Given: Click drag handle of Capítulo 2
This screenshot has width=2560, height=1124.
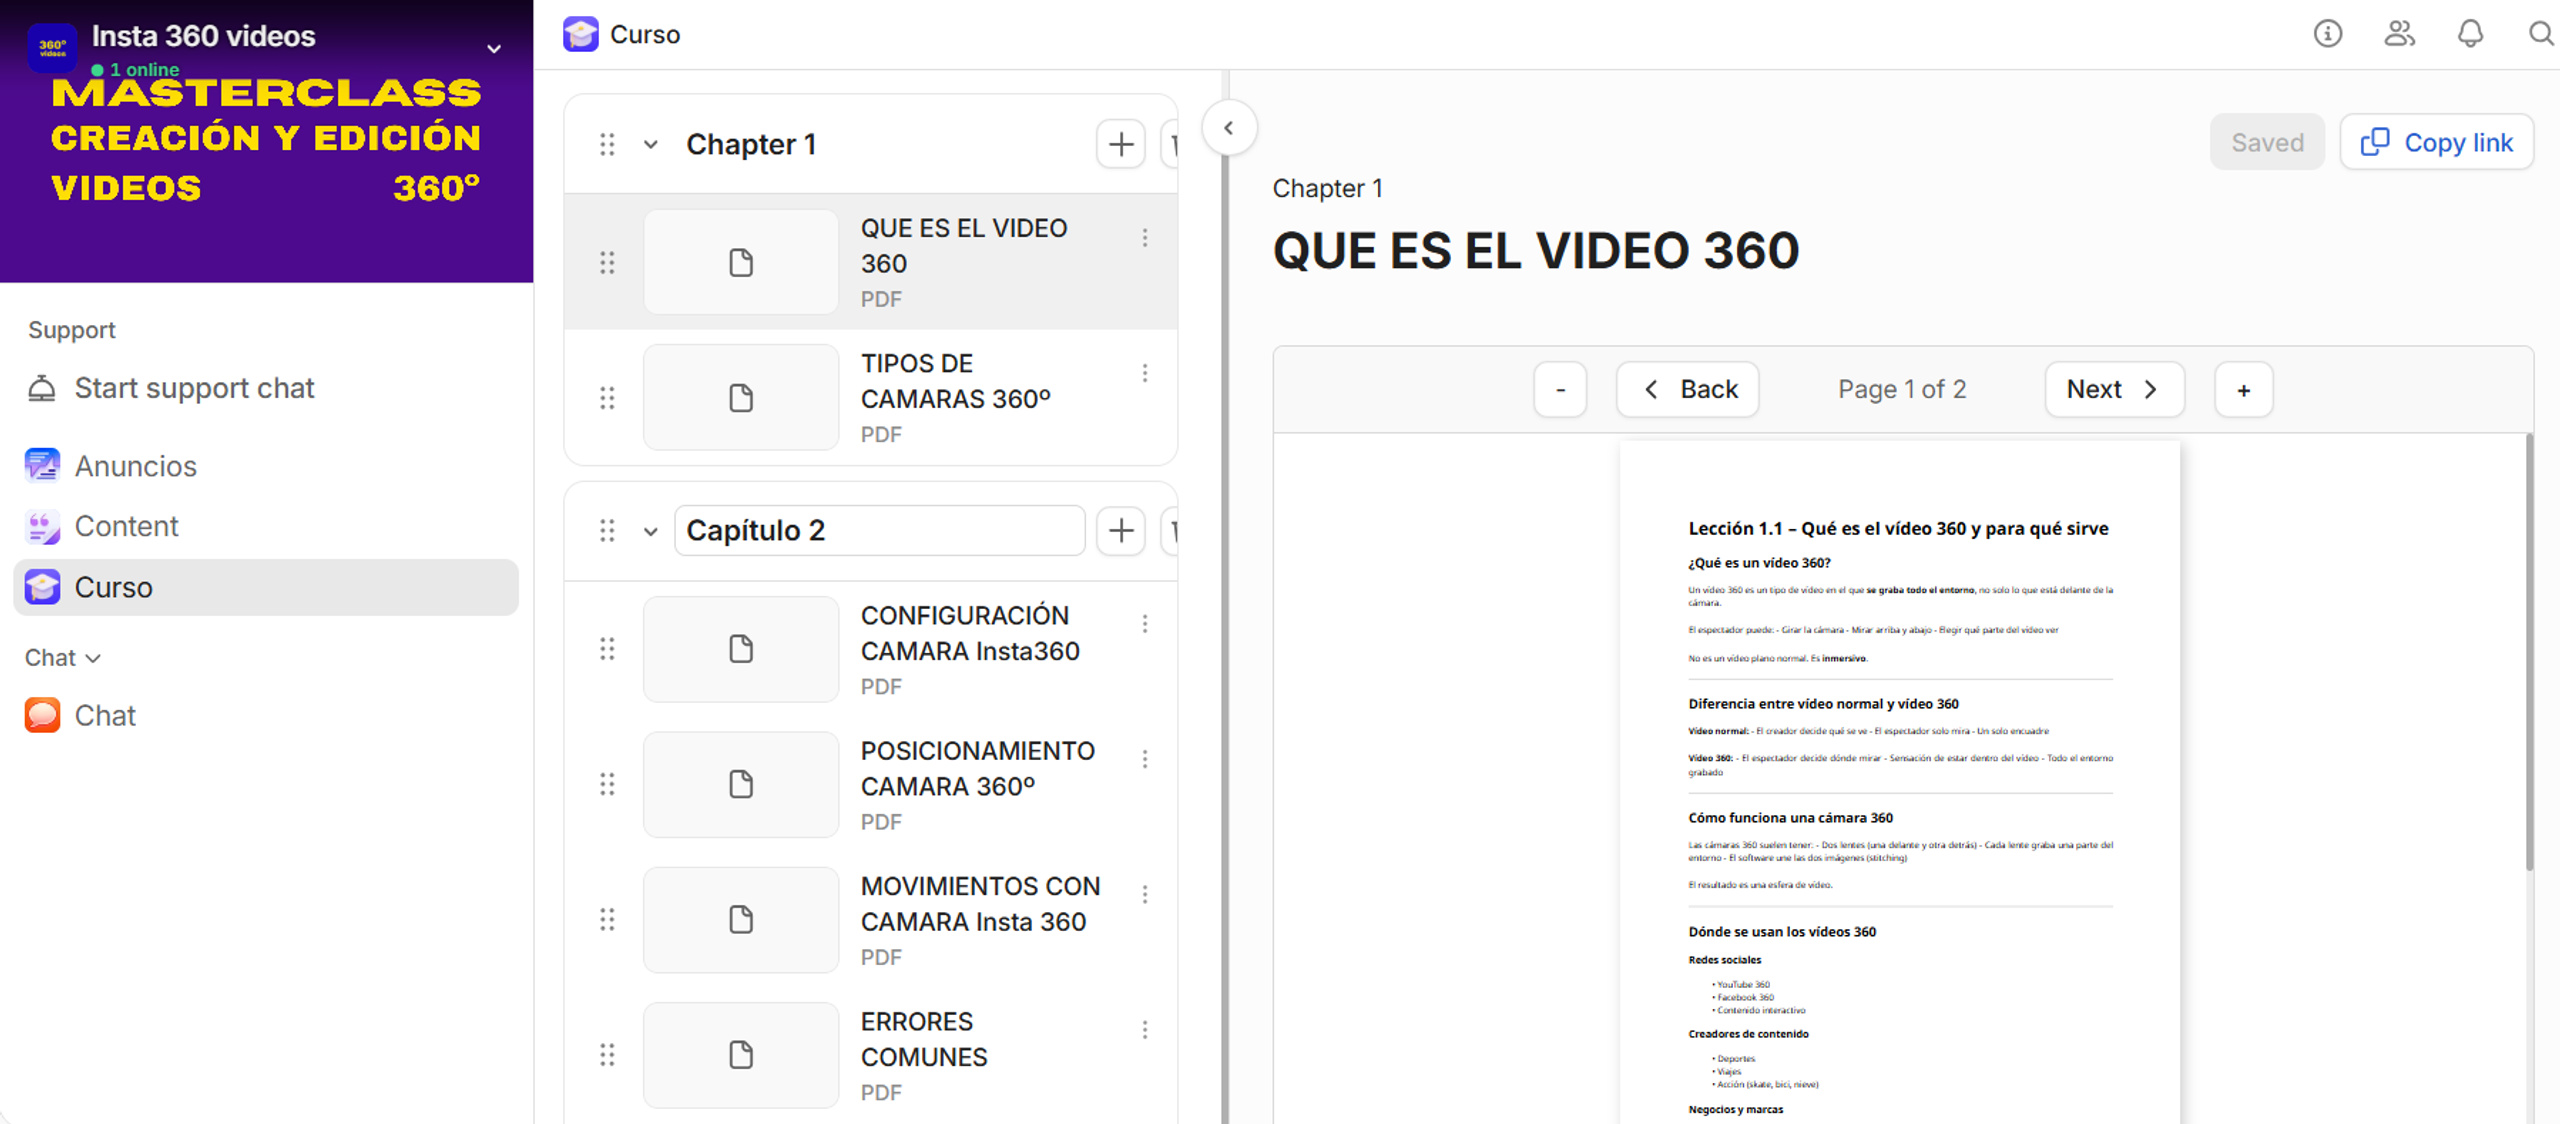Looking at the screenshot, I should 607,530.
